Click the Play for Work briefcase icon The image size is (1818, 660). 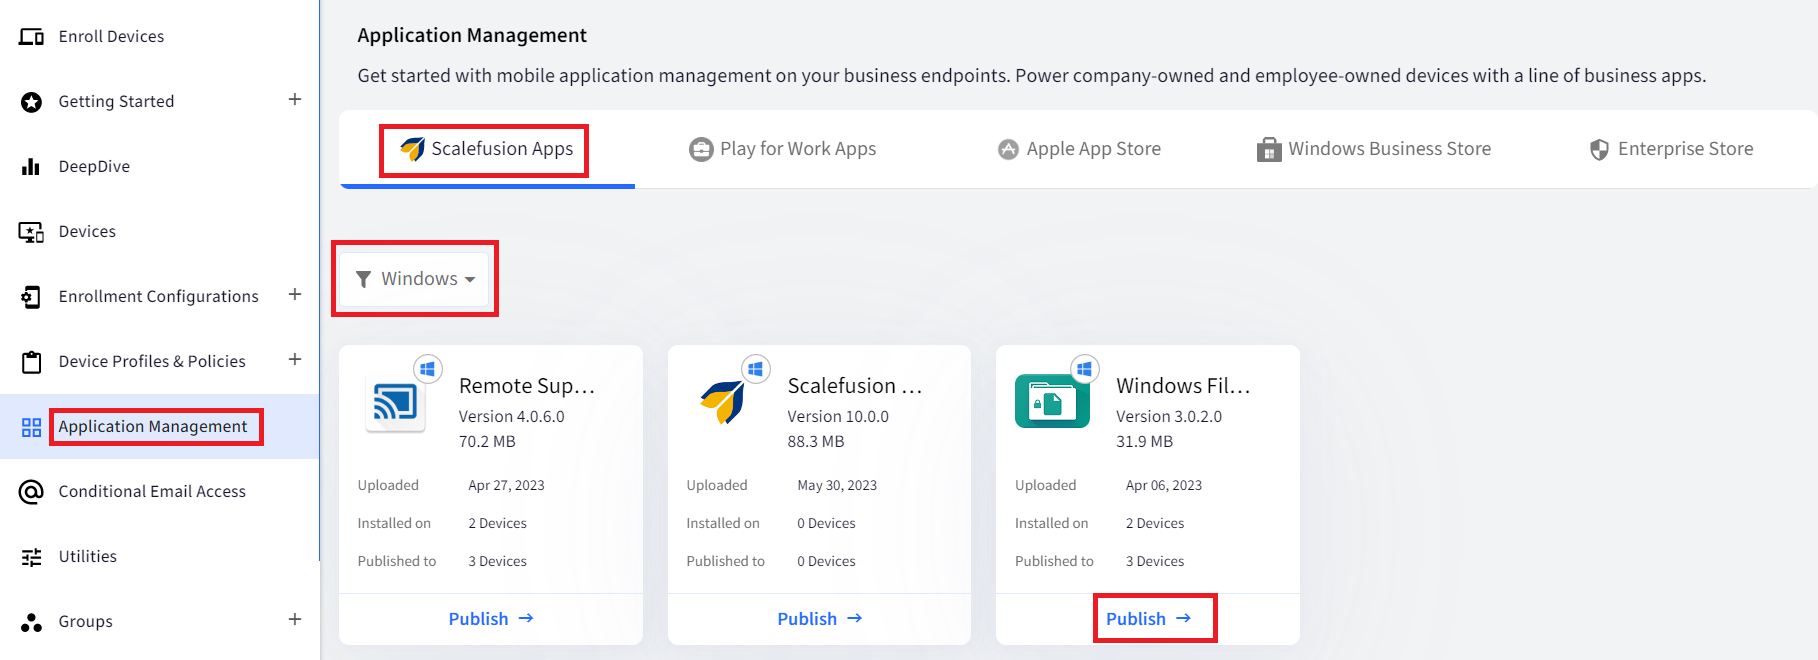pyautogui.click(x=701, y=149)
